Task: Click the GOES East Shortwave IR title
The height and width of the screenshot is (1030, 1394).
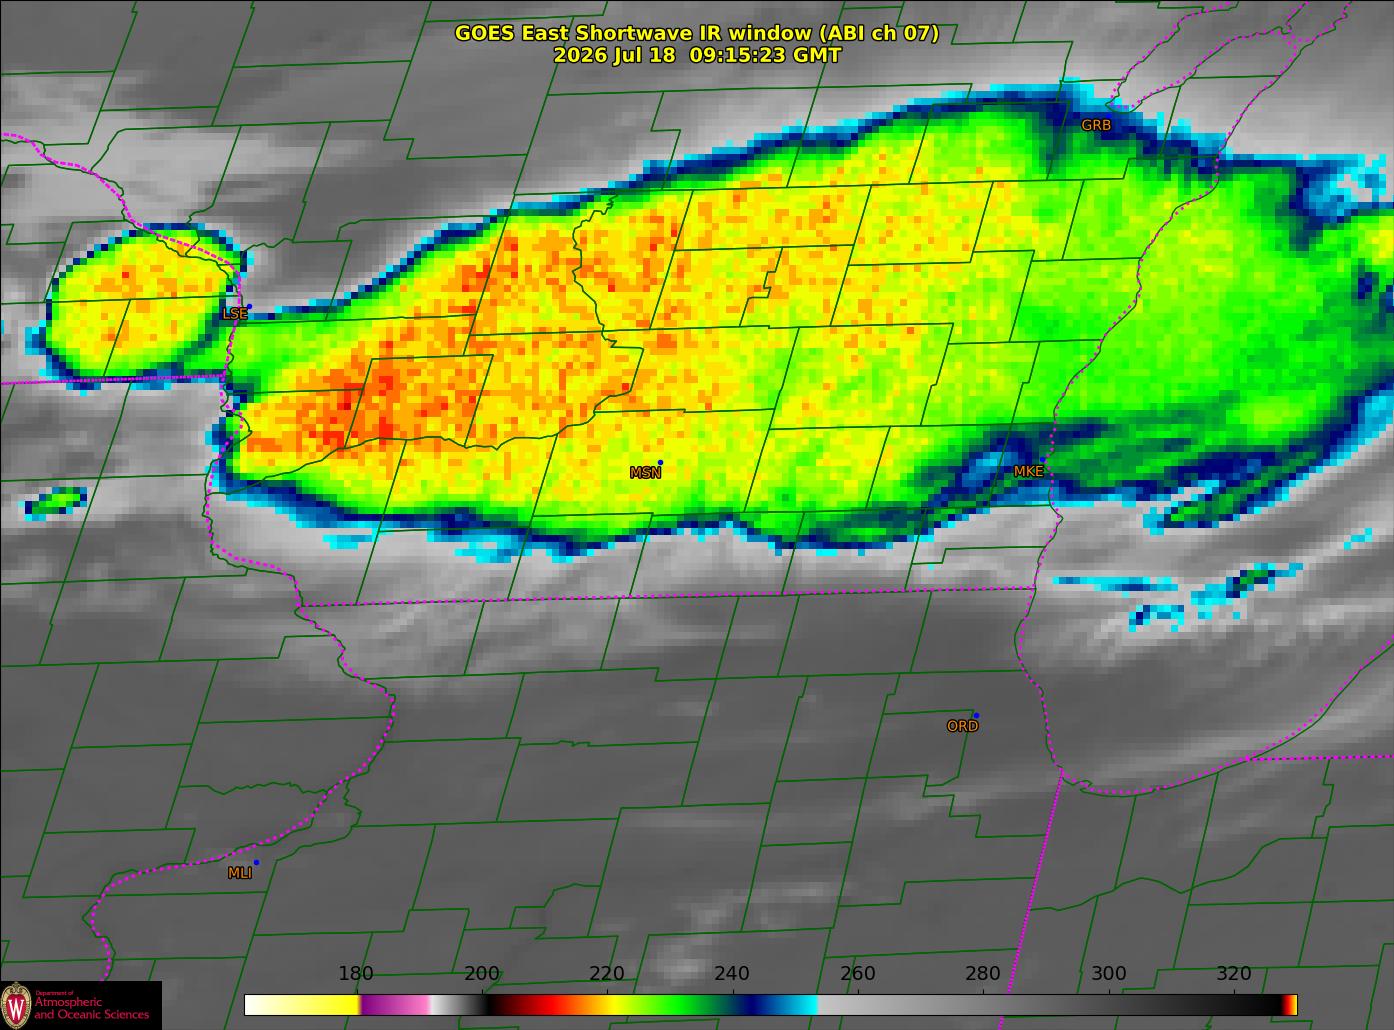Action: 697,33
